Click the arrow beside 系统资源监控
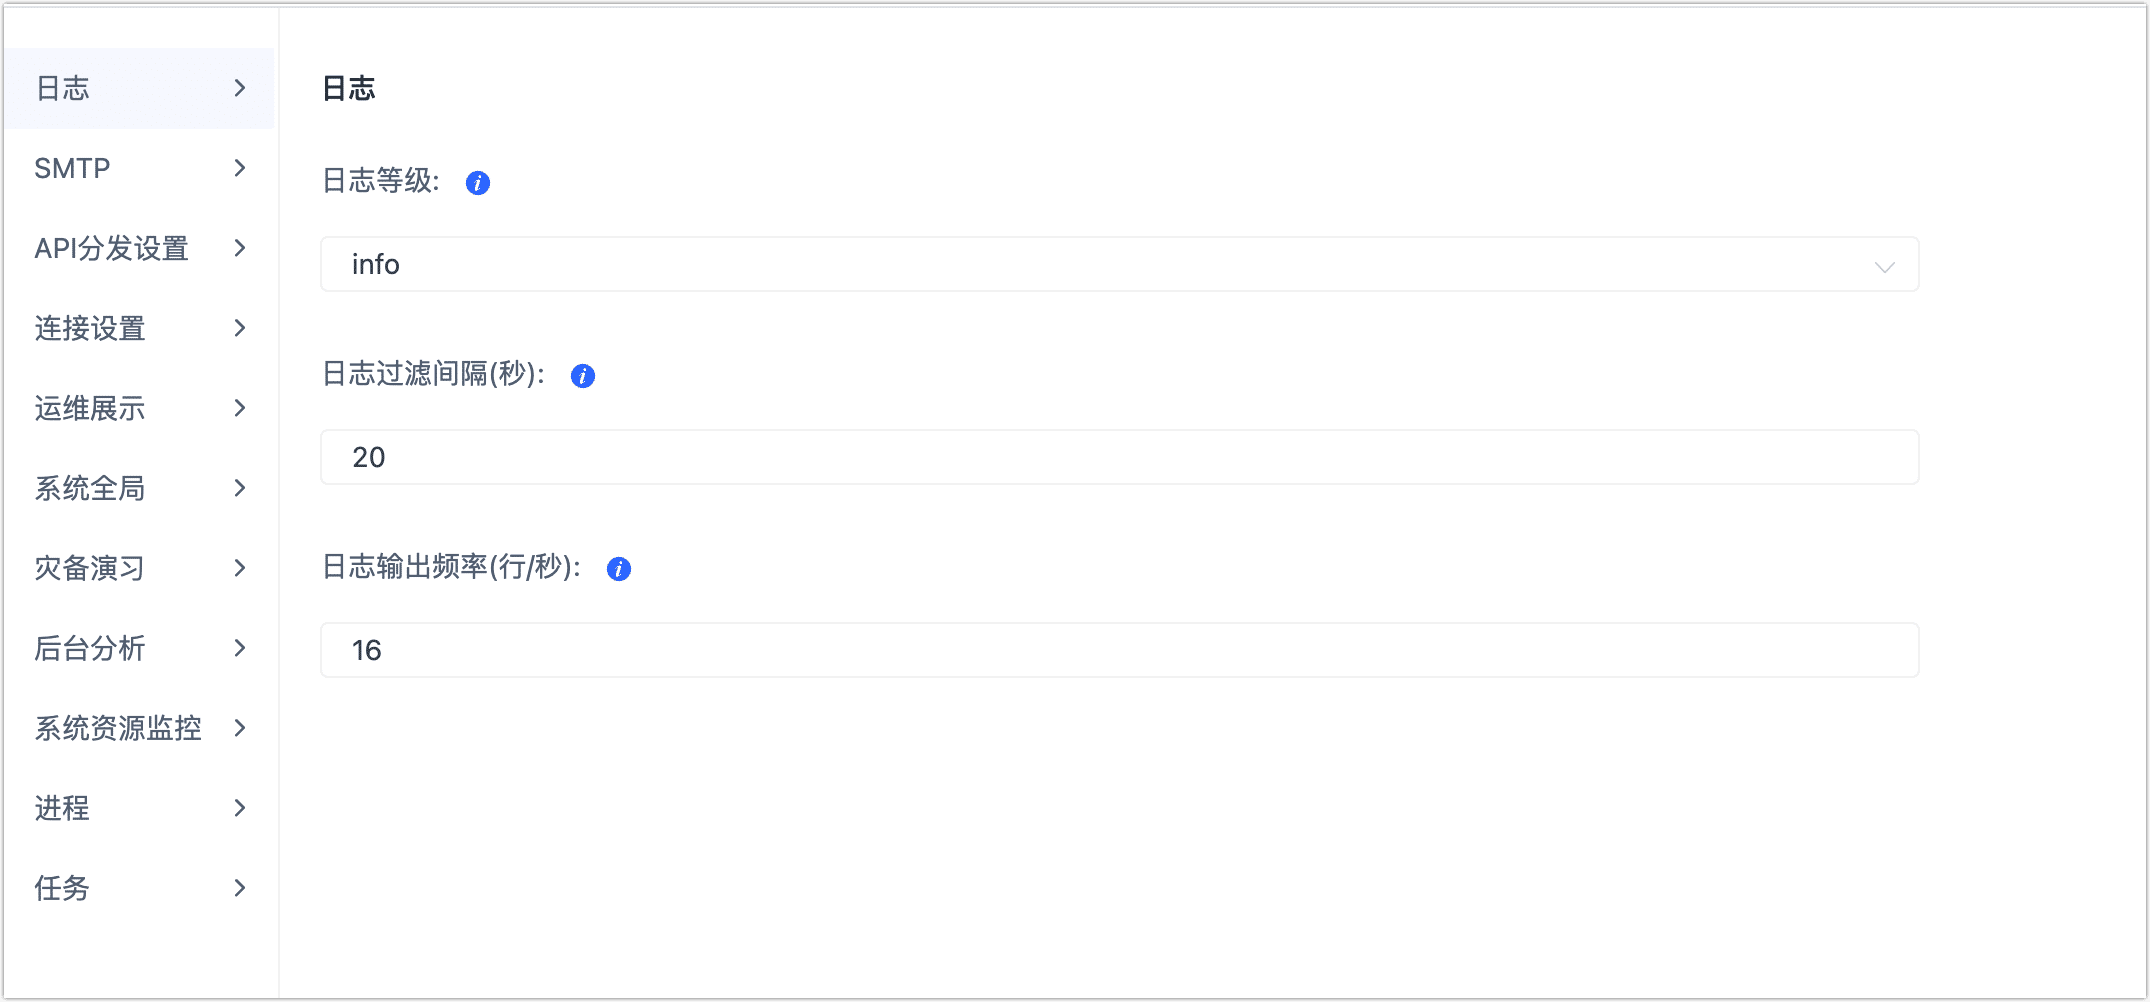This screenshot has width=2150, height=1002. coord(240,728)
